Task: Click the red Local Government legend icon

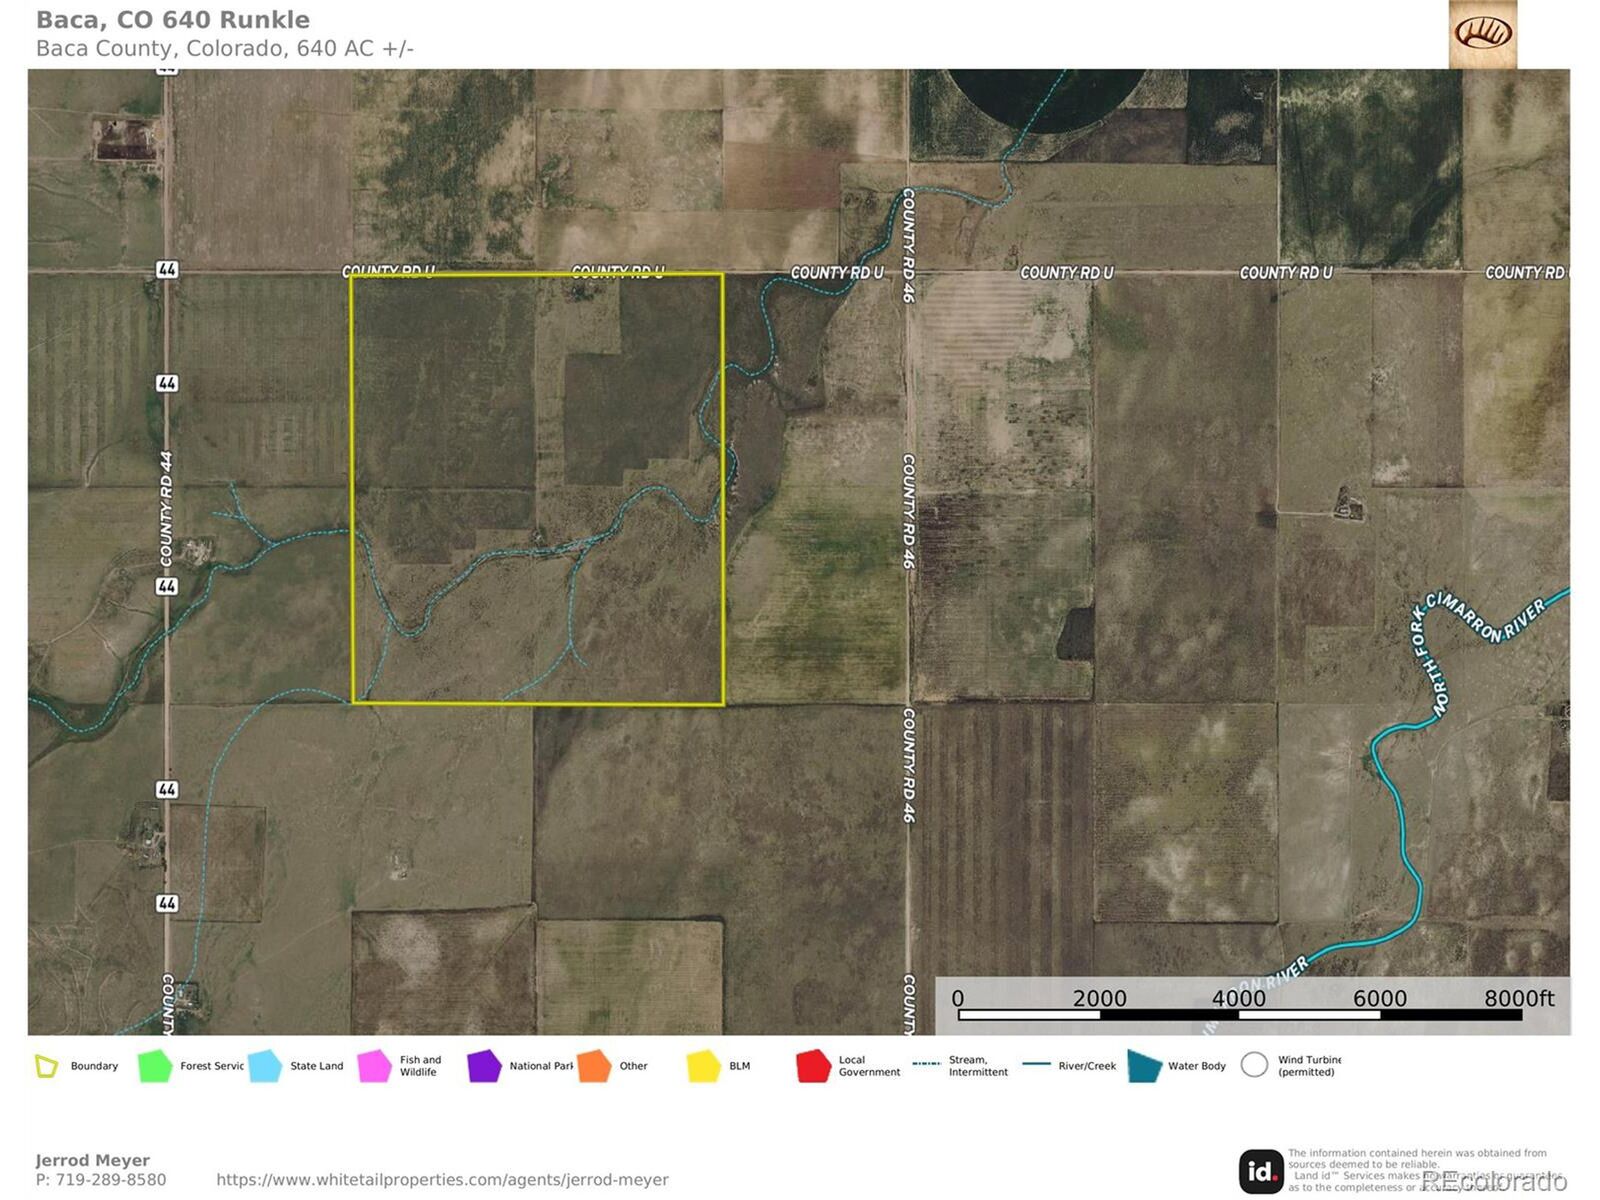Action: click(813, 1066)
